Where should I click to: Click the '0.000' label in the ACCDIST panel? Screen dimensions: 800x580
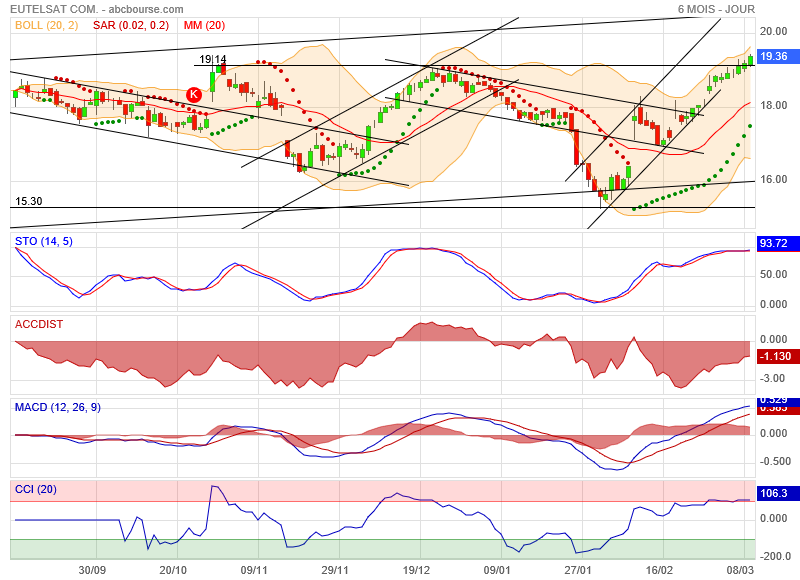click(773, 339)
